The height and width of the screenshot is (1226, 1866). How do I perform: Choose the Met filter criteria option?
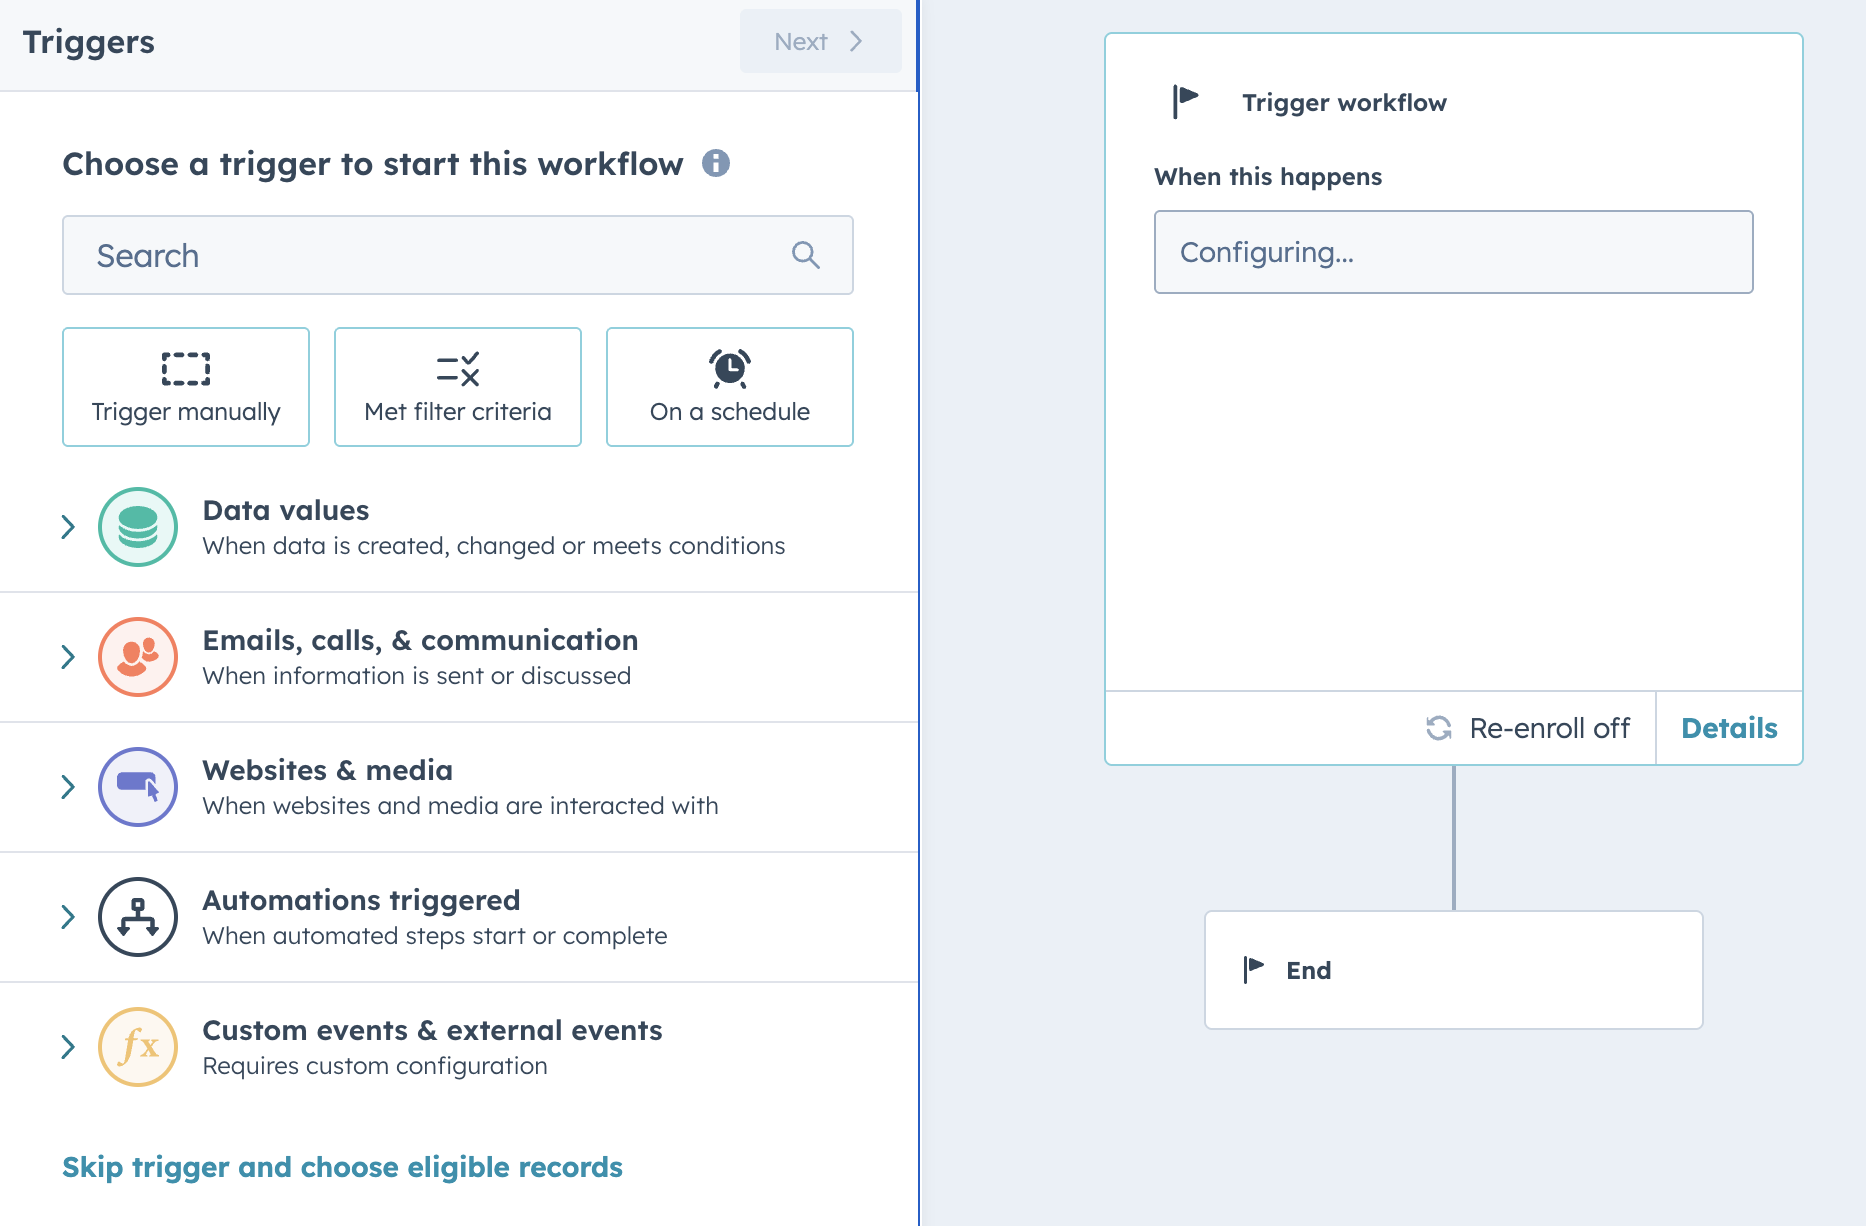(x=458, y=387)
